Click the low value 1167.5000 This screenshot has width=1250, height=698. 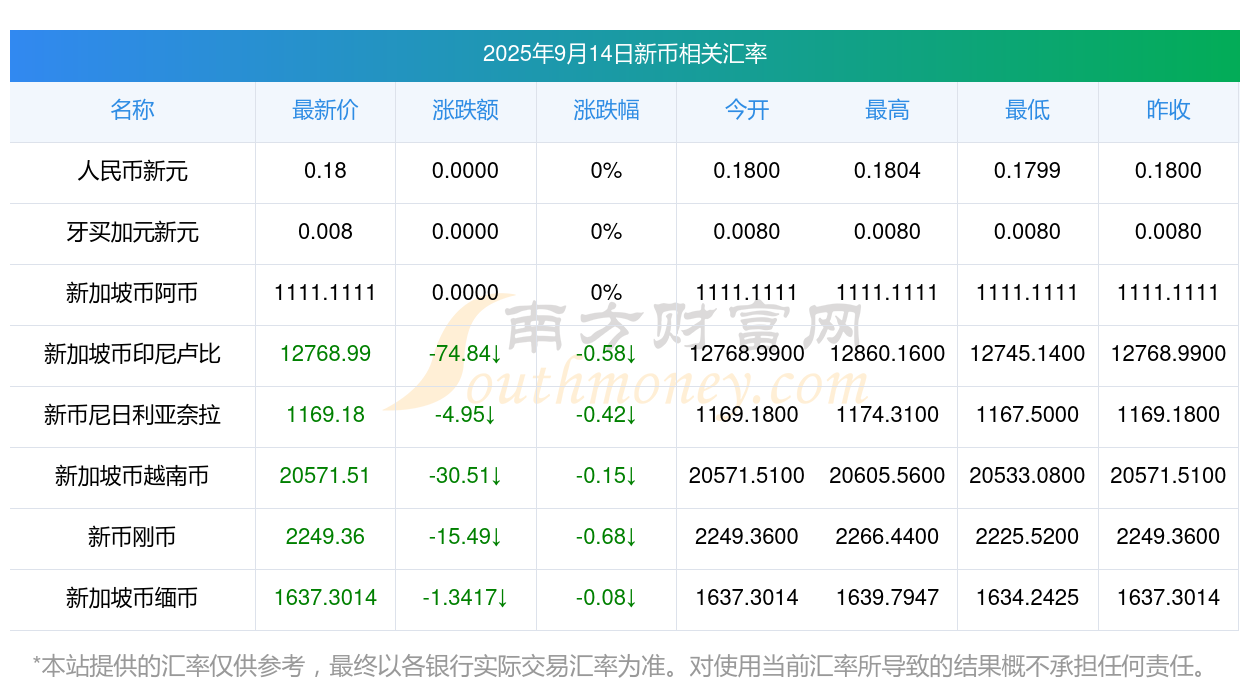point(1028,415)
